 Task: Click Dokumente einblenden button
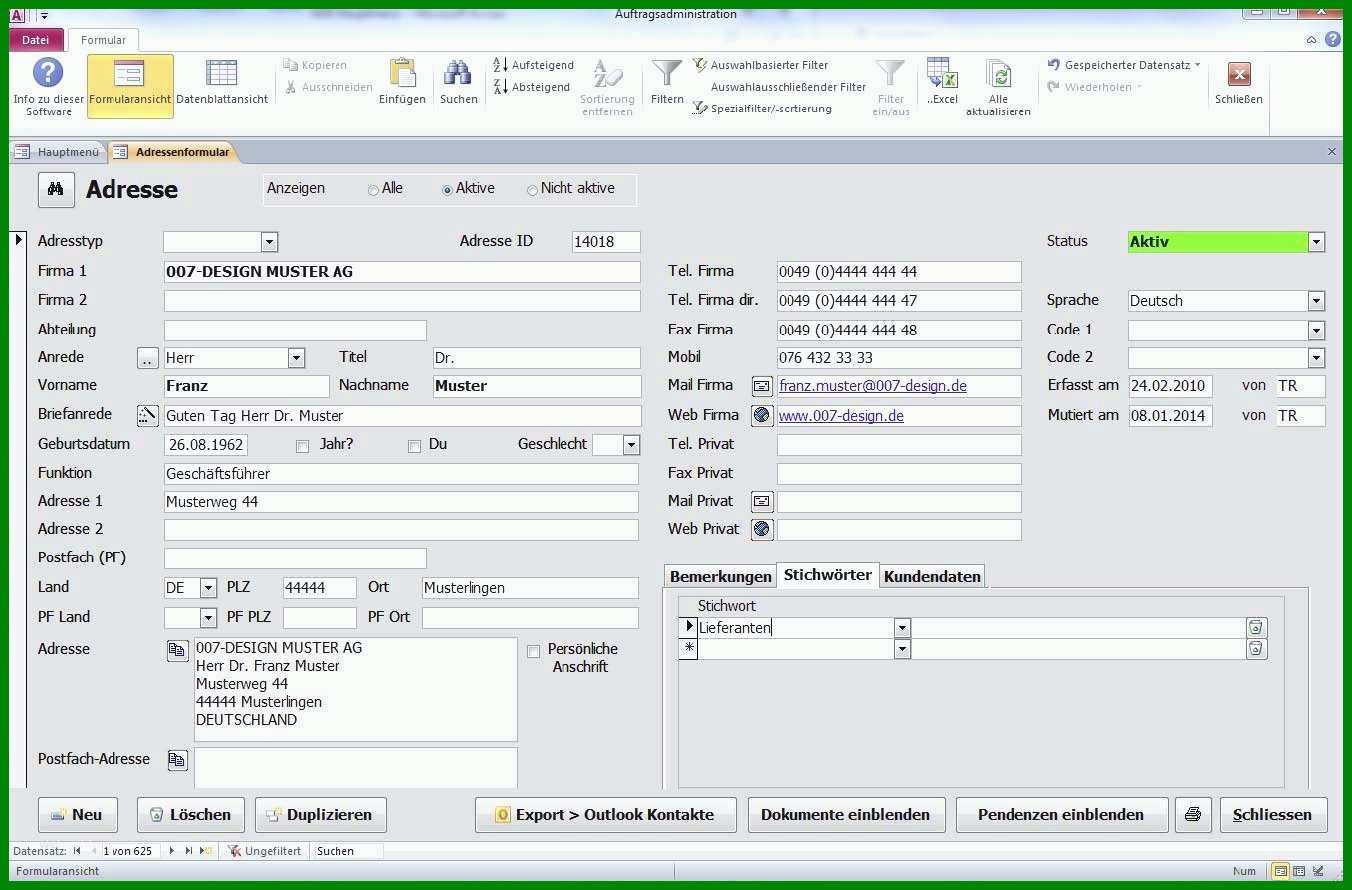[x=845, y=815]
